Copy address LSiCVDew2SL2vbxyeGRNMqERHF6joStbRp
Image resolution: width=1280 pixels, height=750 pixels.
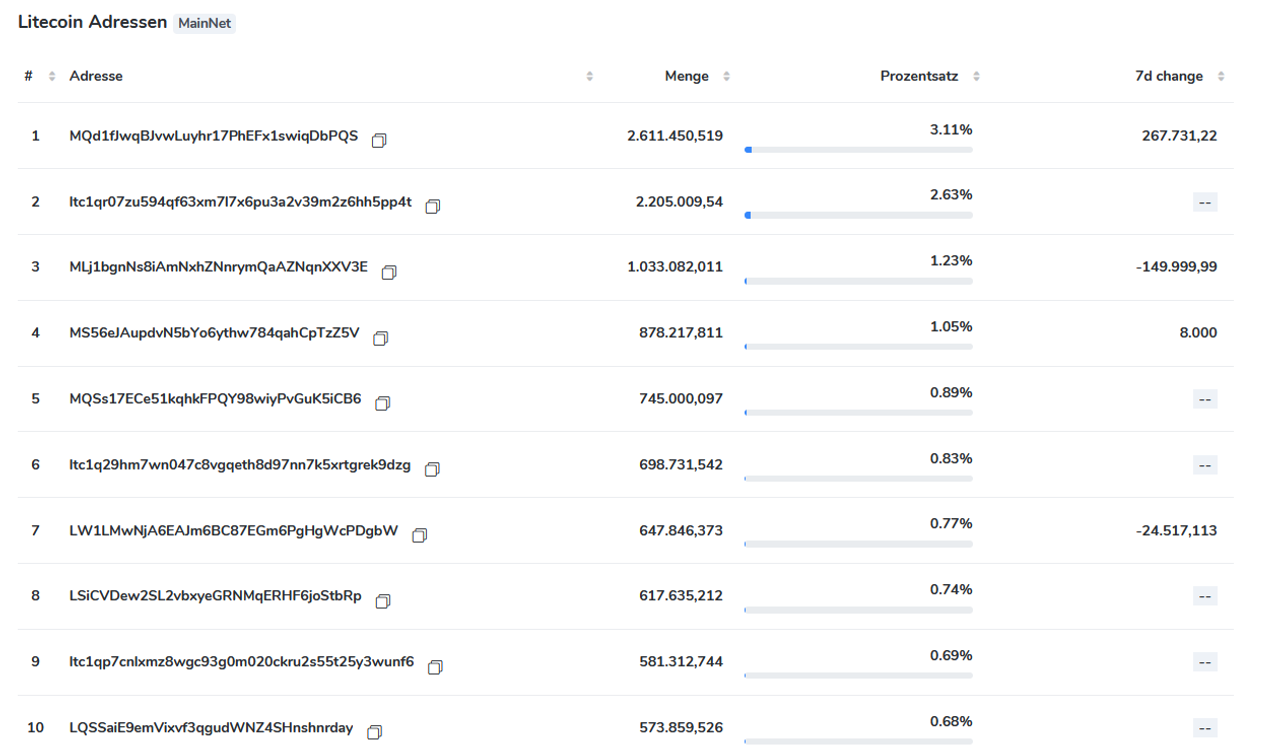383,601
